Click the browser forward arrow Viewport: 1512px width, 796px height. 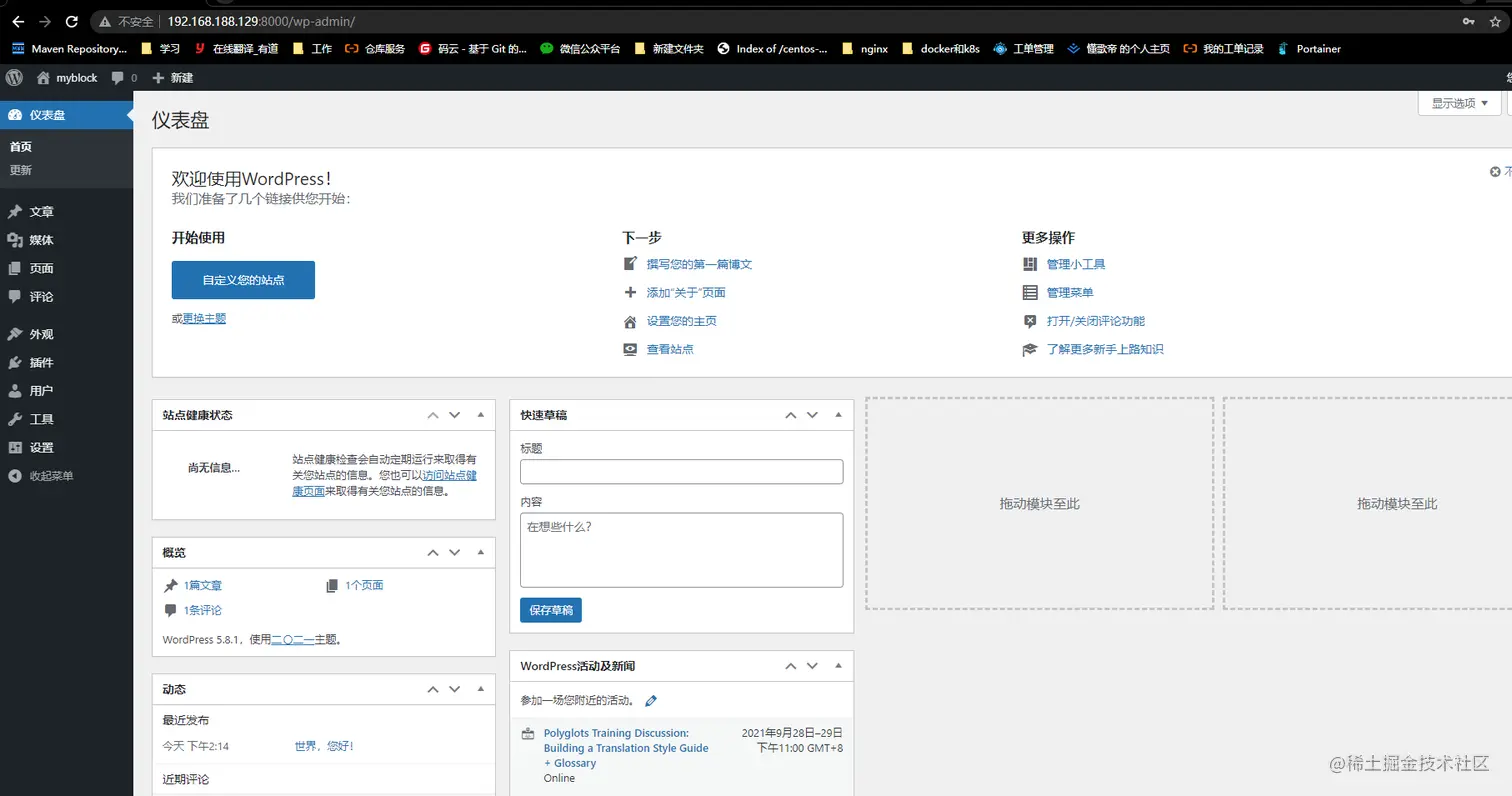pos(45,21)
